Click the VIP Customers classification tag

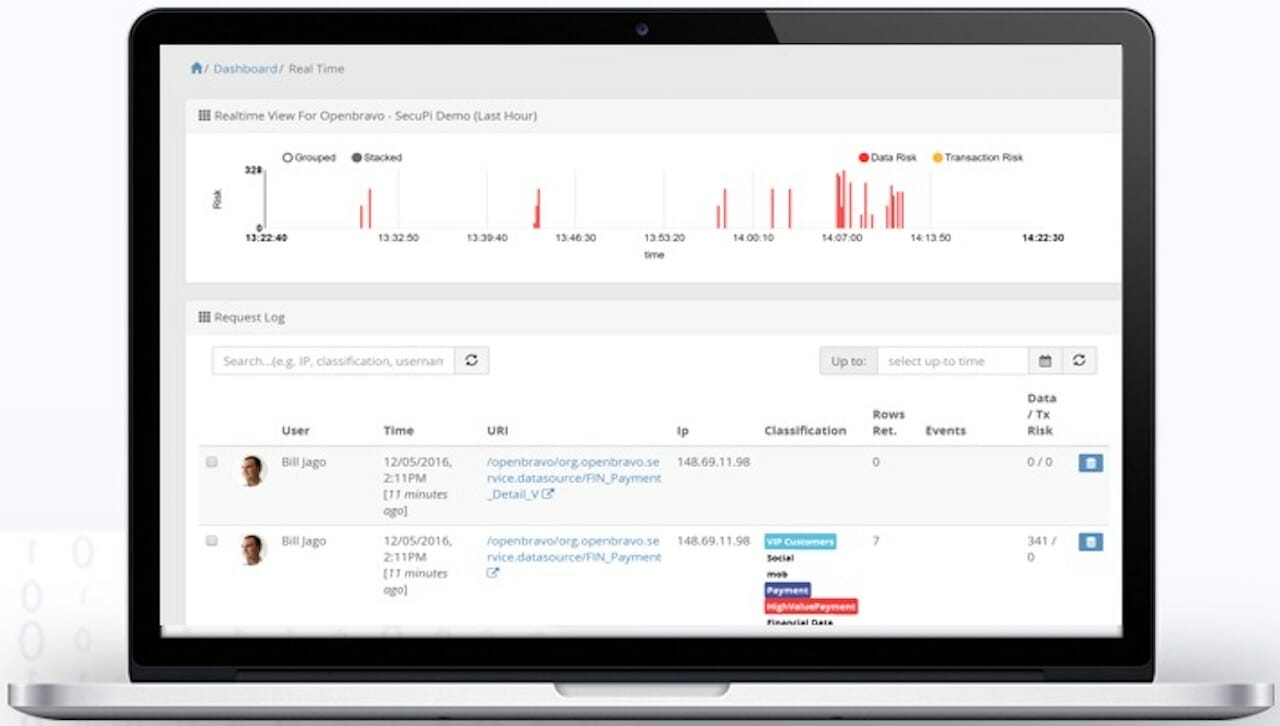click(x=799, y=541)
